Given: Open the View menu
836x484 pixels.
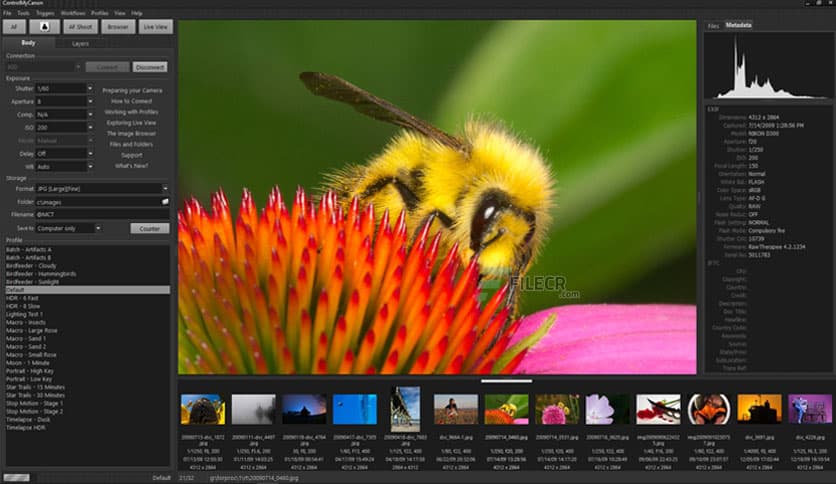Looking at the screenshot, I should pyautogui.click(x=120, y=13).
